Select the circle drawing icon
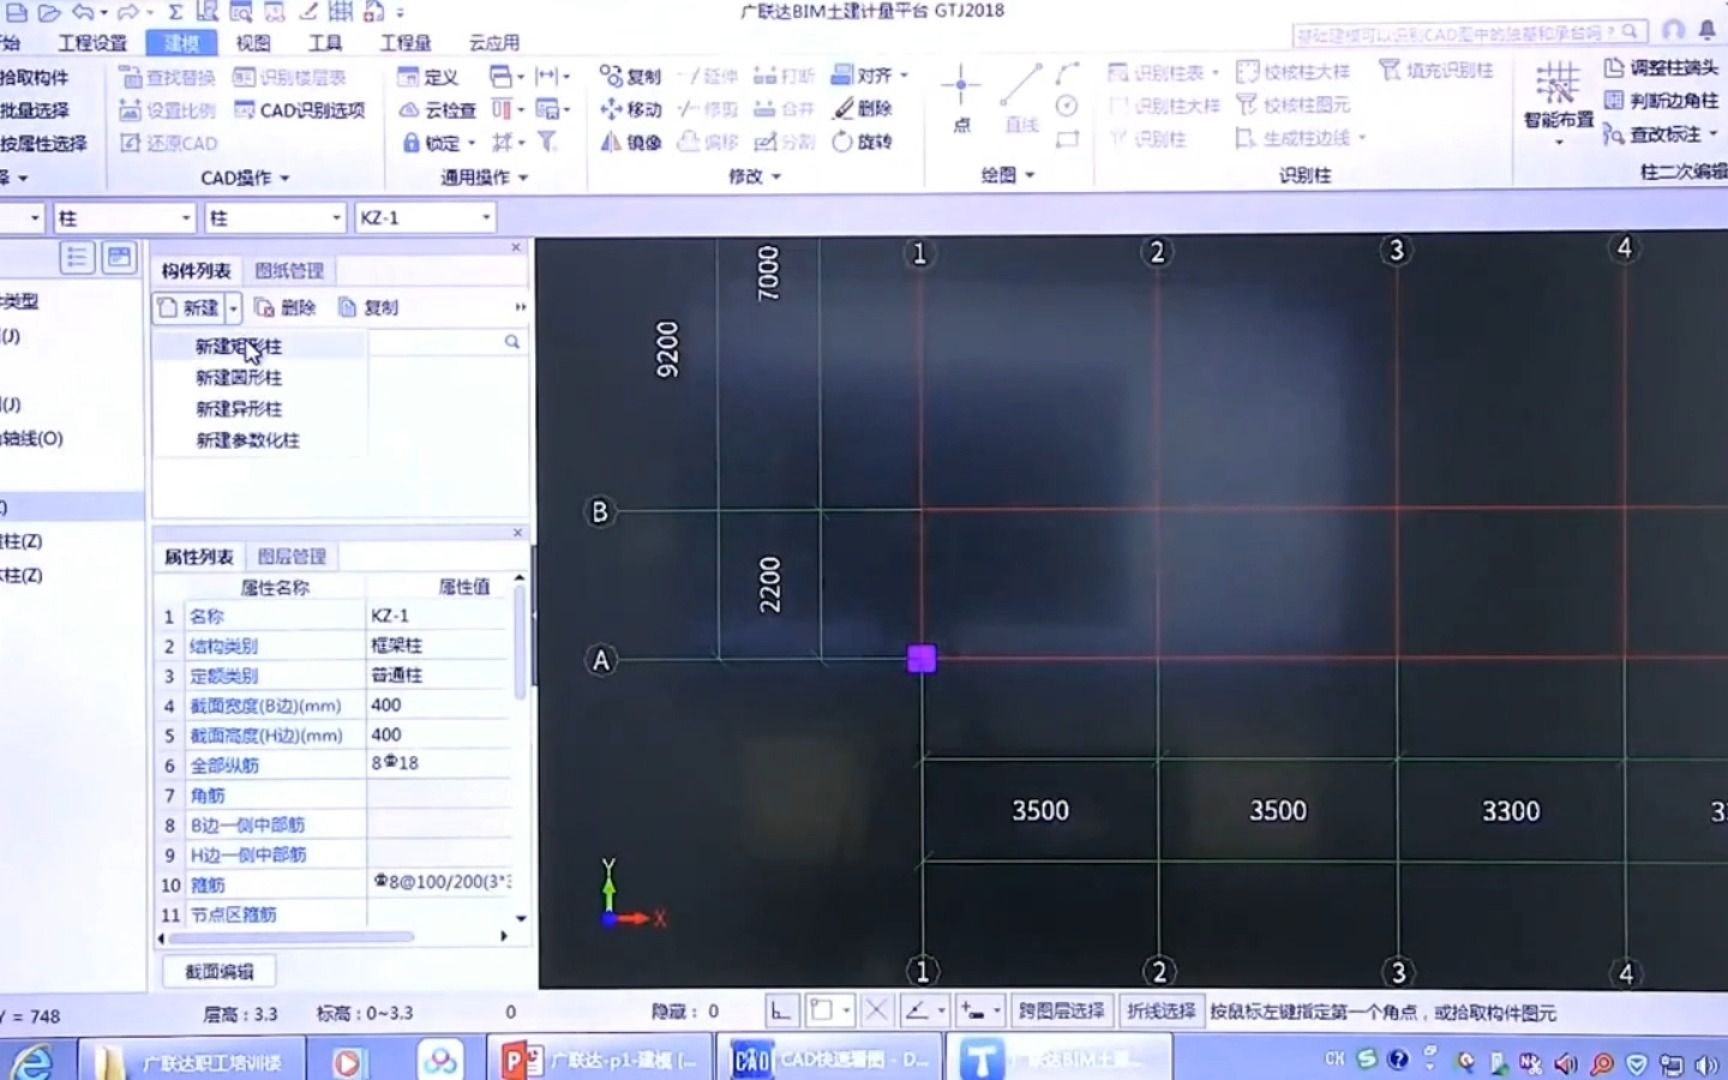1728x1080 pixels. pos(1067,106)
